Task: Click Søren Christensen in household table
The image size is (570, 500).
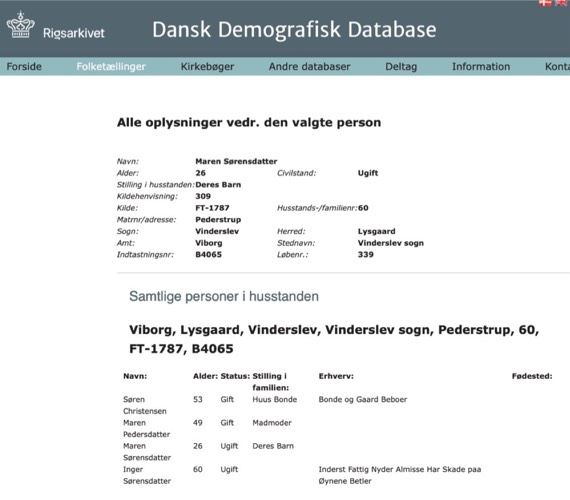Action: (x=145, y=405)
